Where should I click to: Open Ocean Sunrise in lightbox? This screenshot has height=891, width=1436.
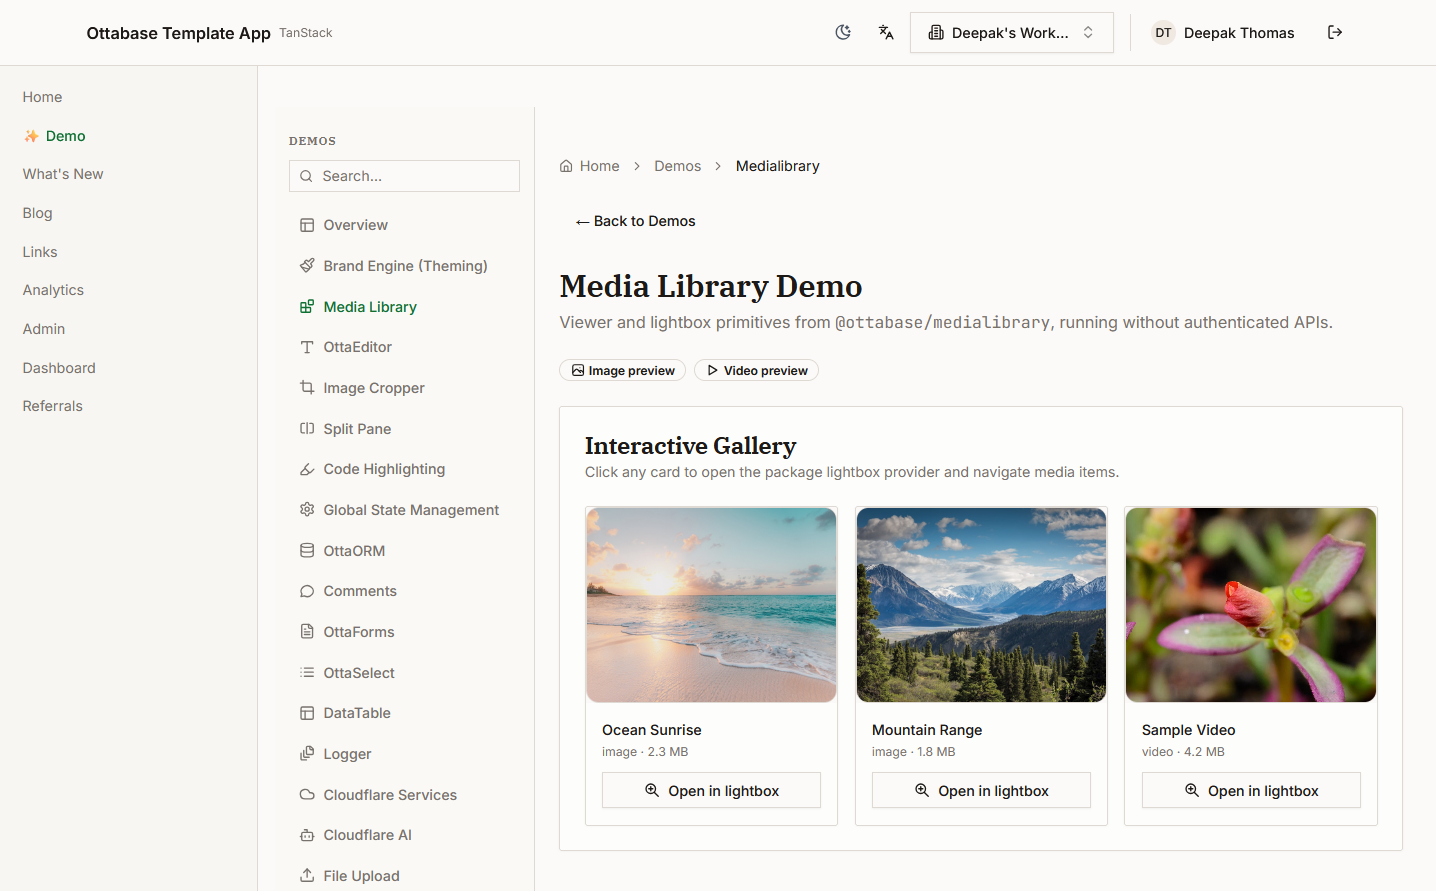pyautogui.click(x=711, y=790)
